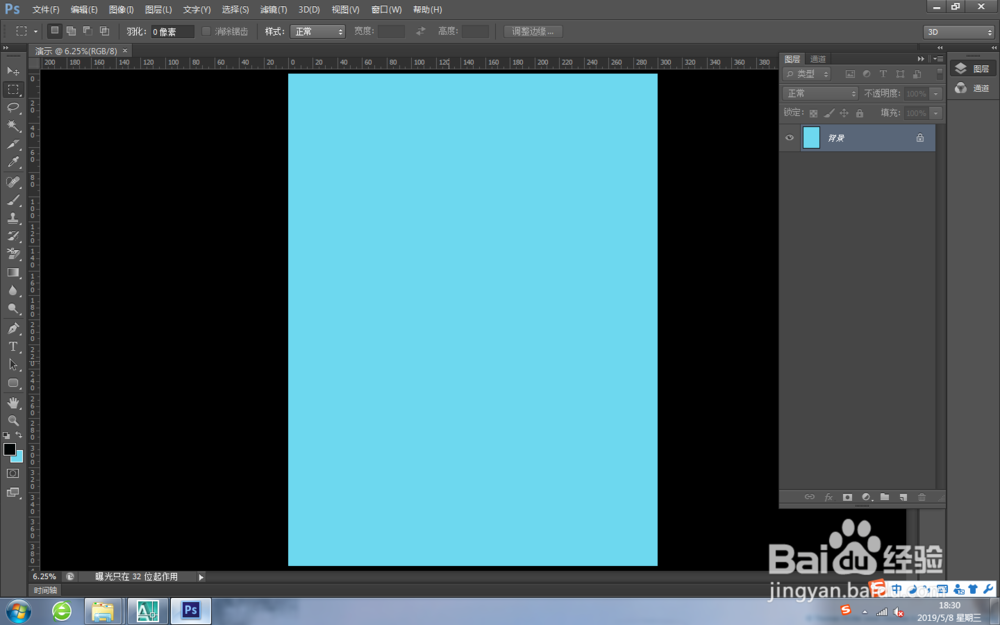Toggle lock position icon
Image resolution: width=1000 pixels, height=625 pixels.
(844, 113)
